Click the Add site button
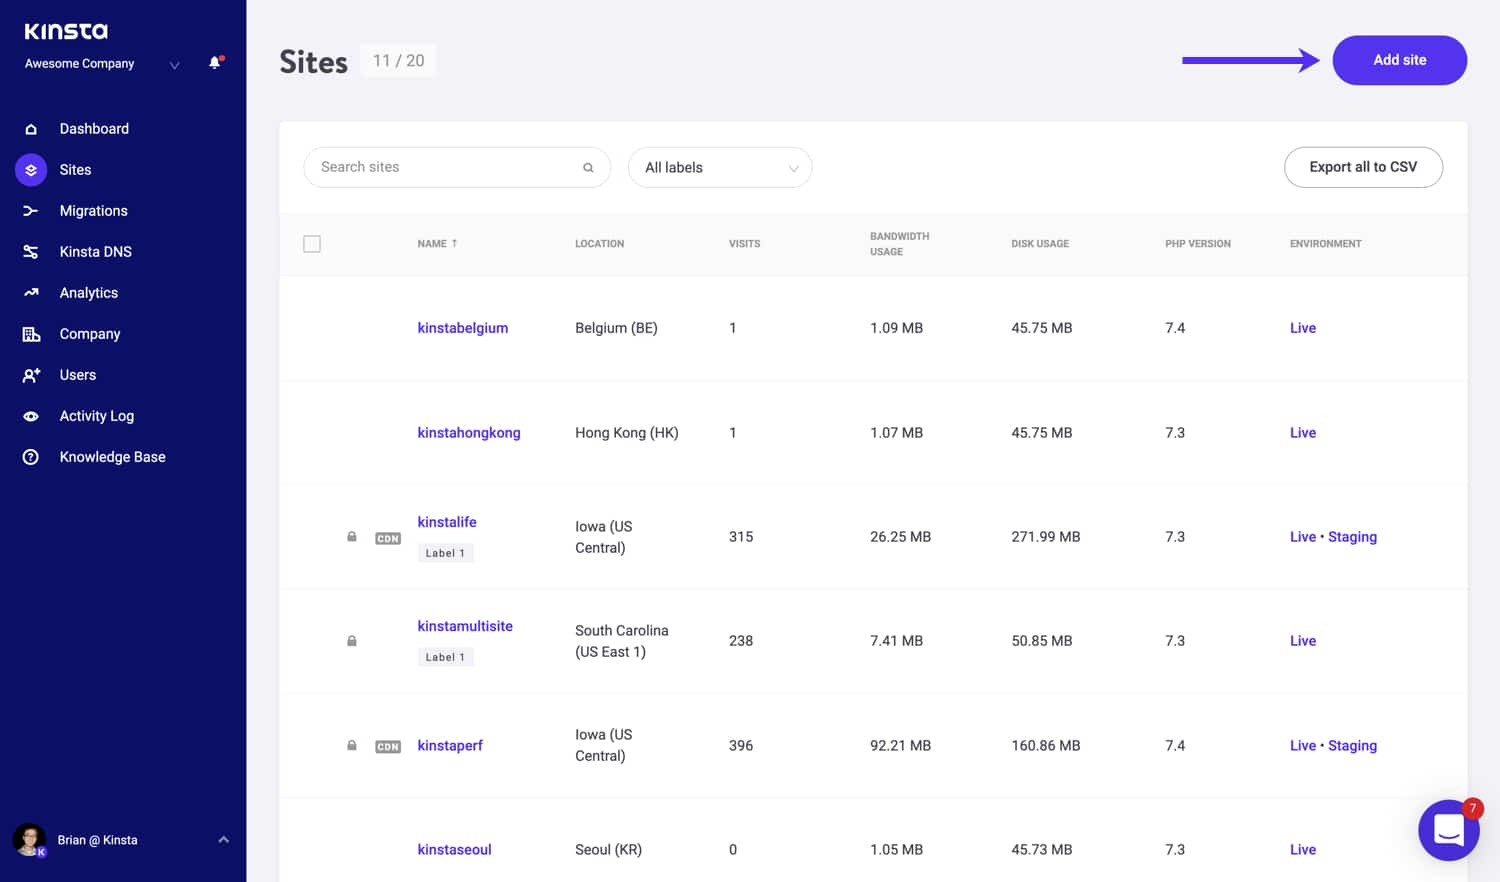The image size is (1500, 882). point(1399,60)
